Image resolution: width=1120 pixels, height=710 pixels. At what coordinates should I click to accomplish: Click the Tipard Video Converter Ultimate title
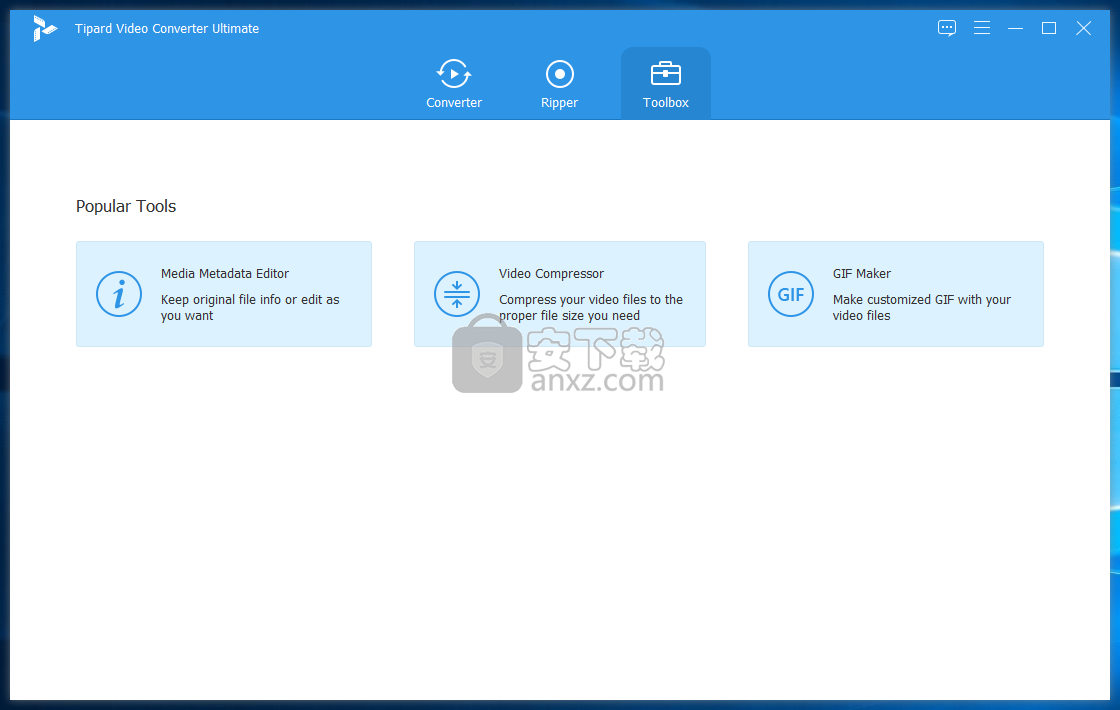(x=167, y=29)
